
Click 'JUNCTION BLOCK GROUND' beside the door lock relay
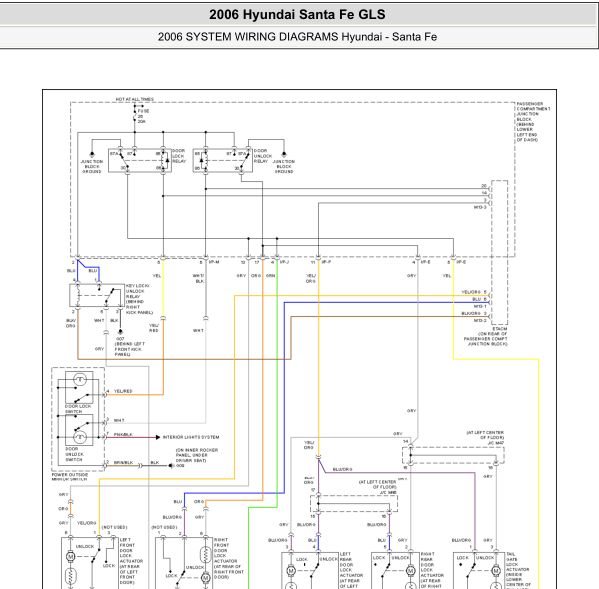tap(92, 167)
